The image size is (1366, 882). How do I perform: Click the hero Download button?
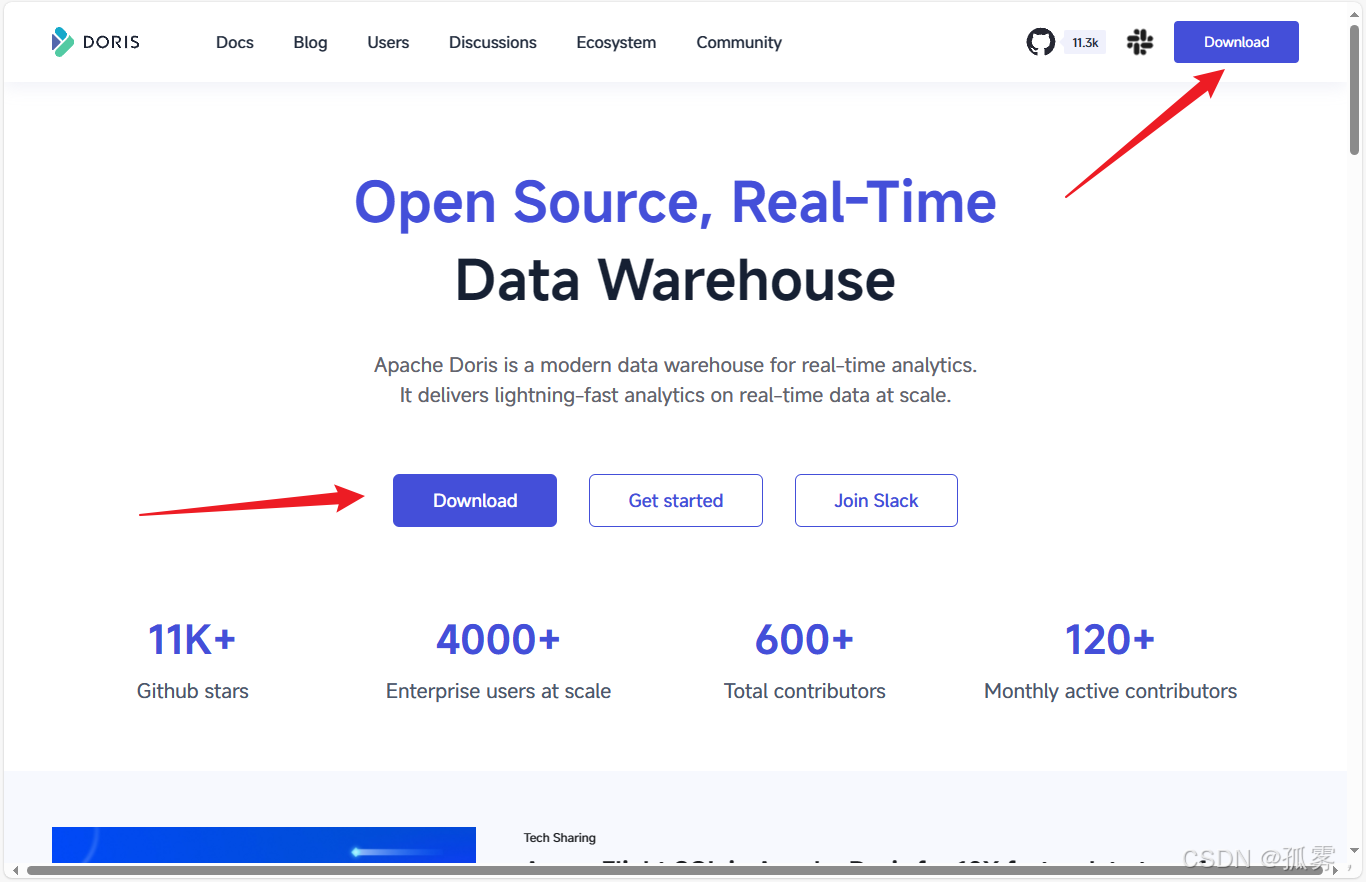pos(475,500)
